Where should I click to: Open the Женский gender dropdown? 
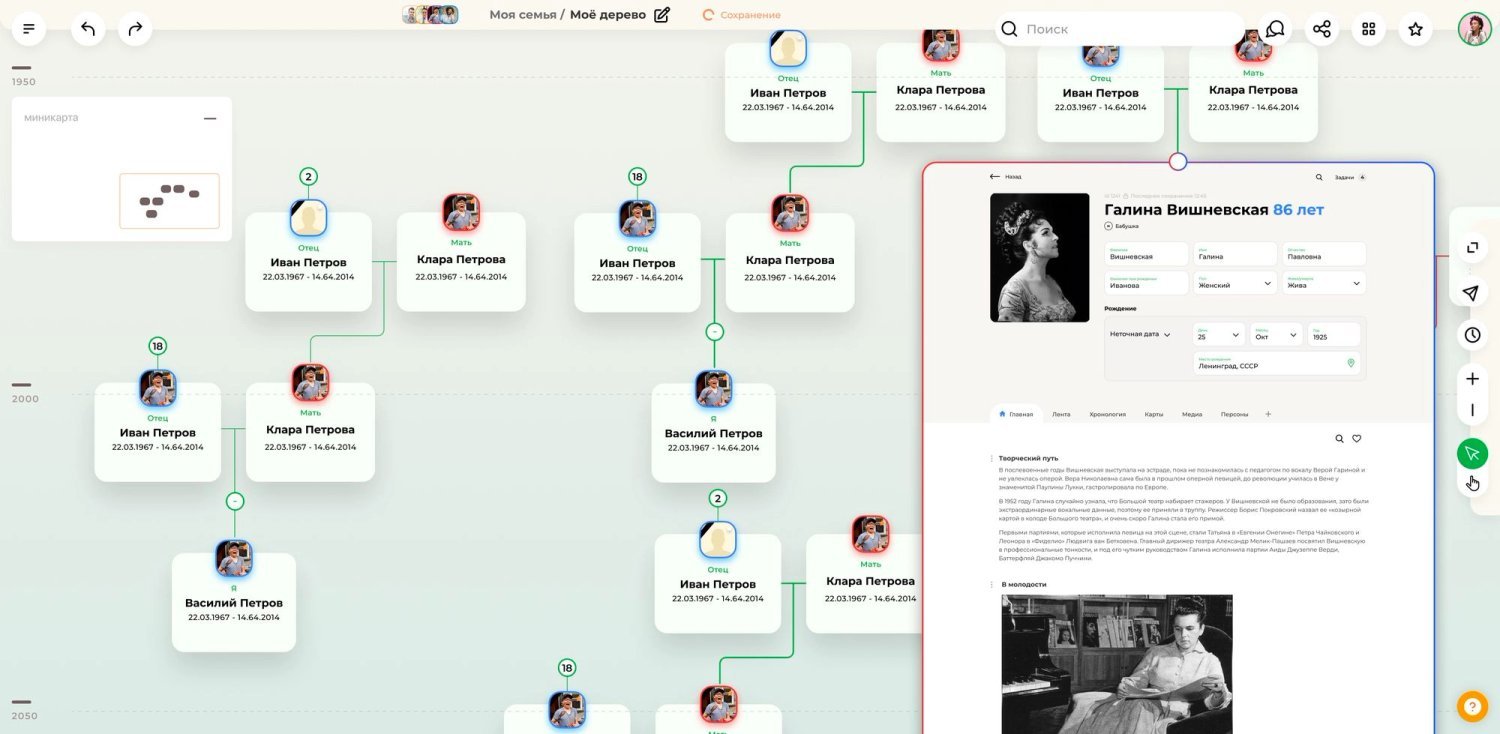1236,283
